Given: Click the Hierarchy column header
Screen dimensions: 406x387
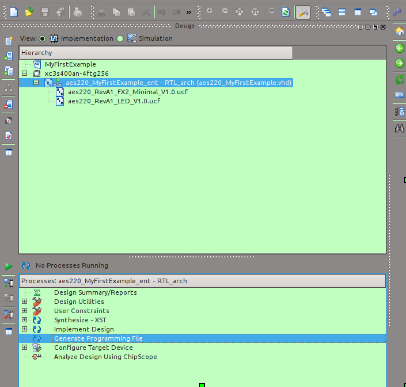Looking at the screenshot, I should pyautogui.click(x=156, y=53).
